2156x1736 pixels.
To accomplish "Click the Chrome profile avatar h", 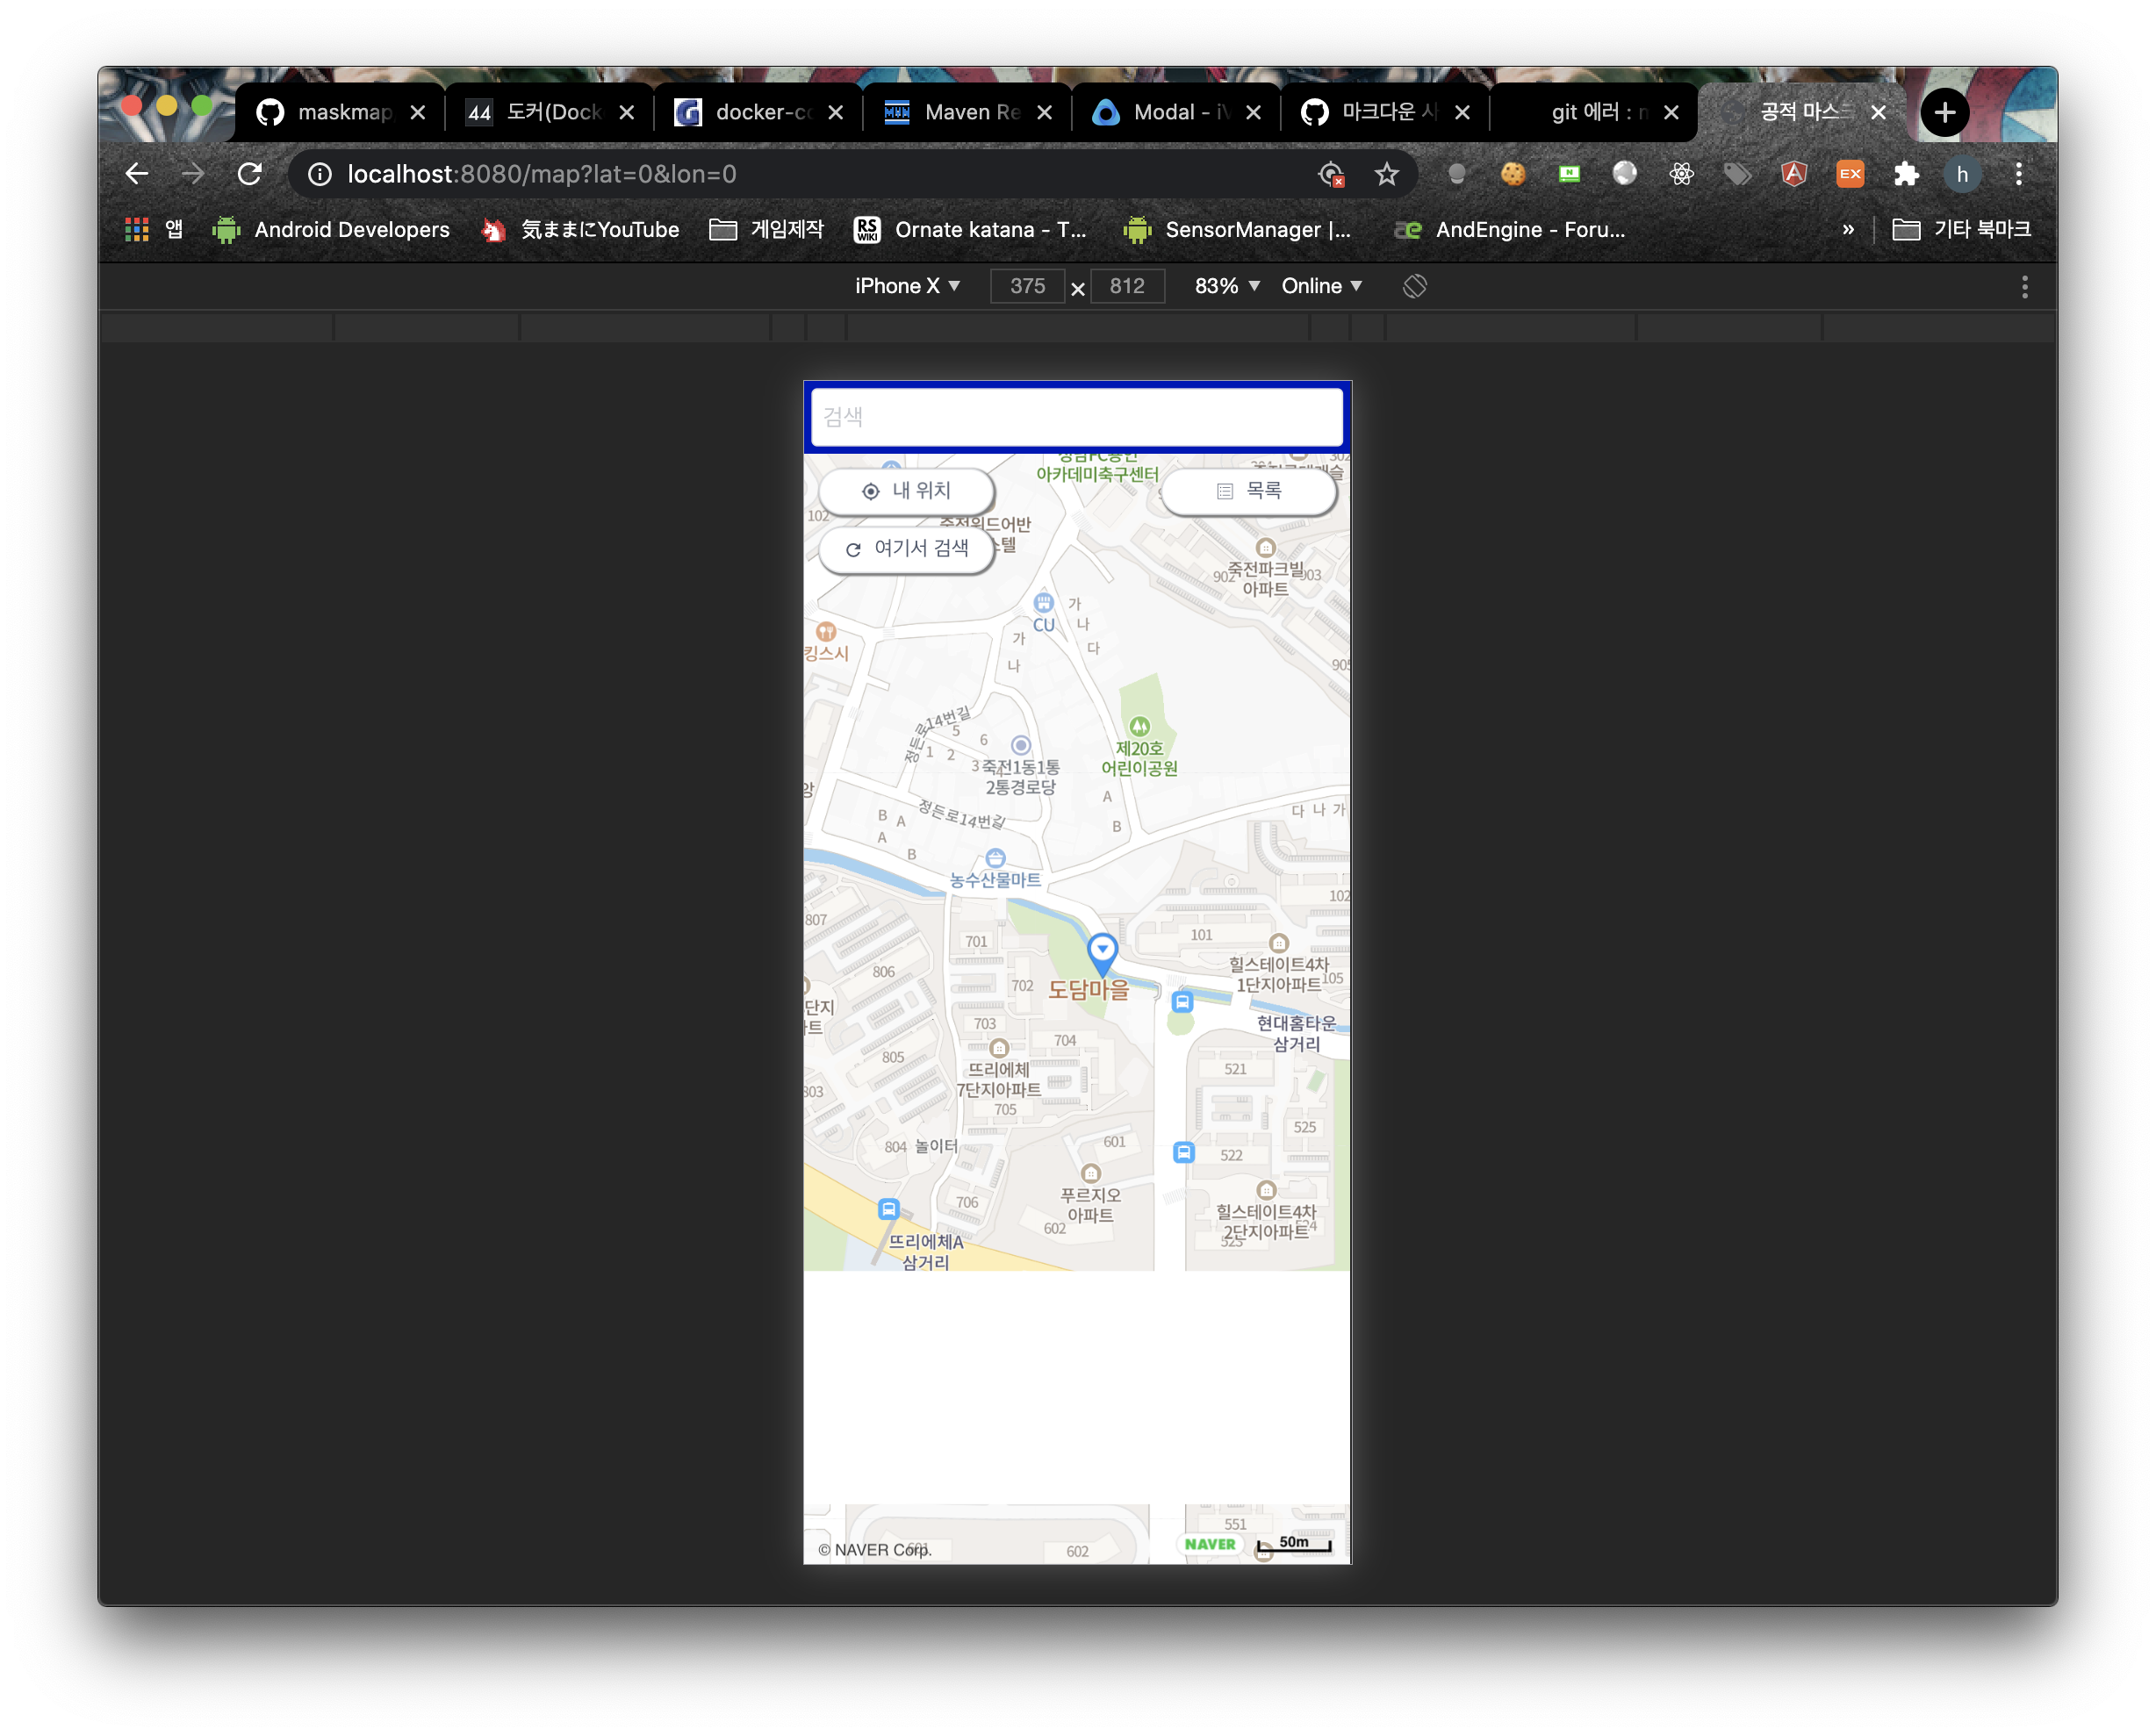I will [1962, 173].
